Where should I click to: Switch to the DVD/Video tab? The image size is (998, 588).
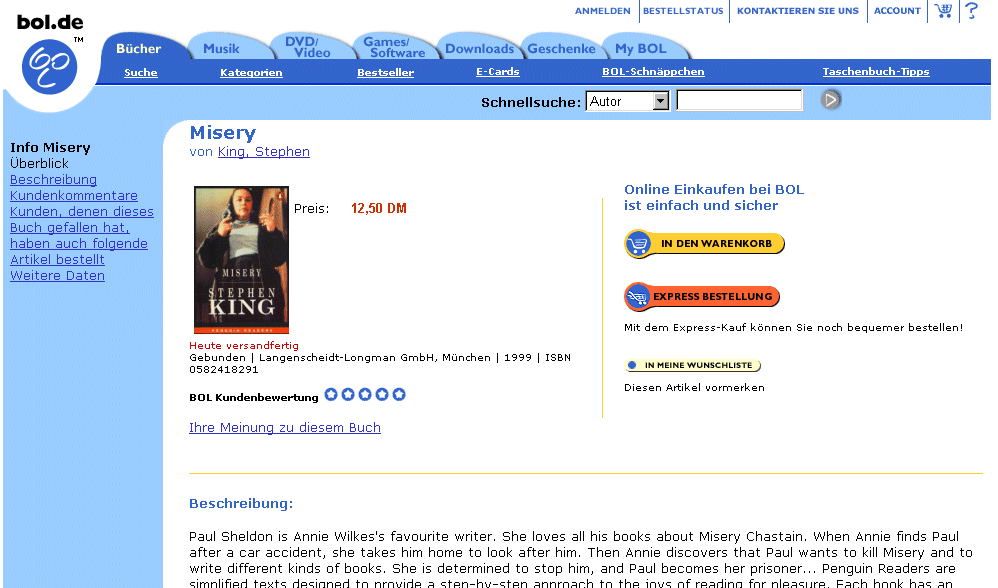pyautogui.click(x=307, y=47)
